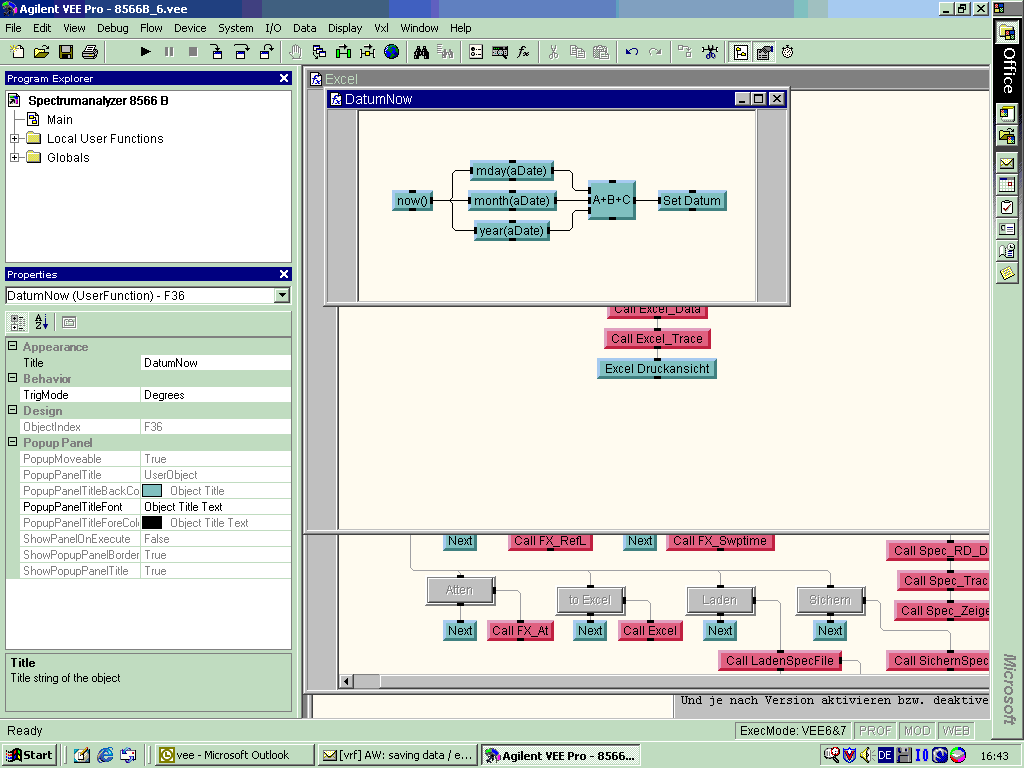
Task: Click the binoculars Find icon
Action: 421,51
